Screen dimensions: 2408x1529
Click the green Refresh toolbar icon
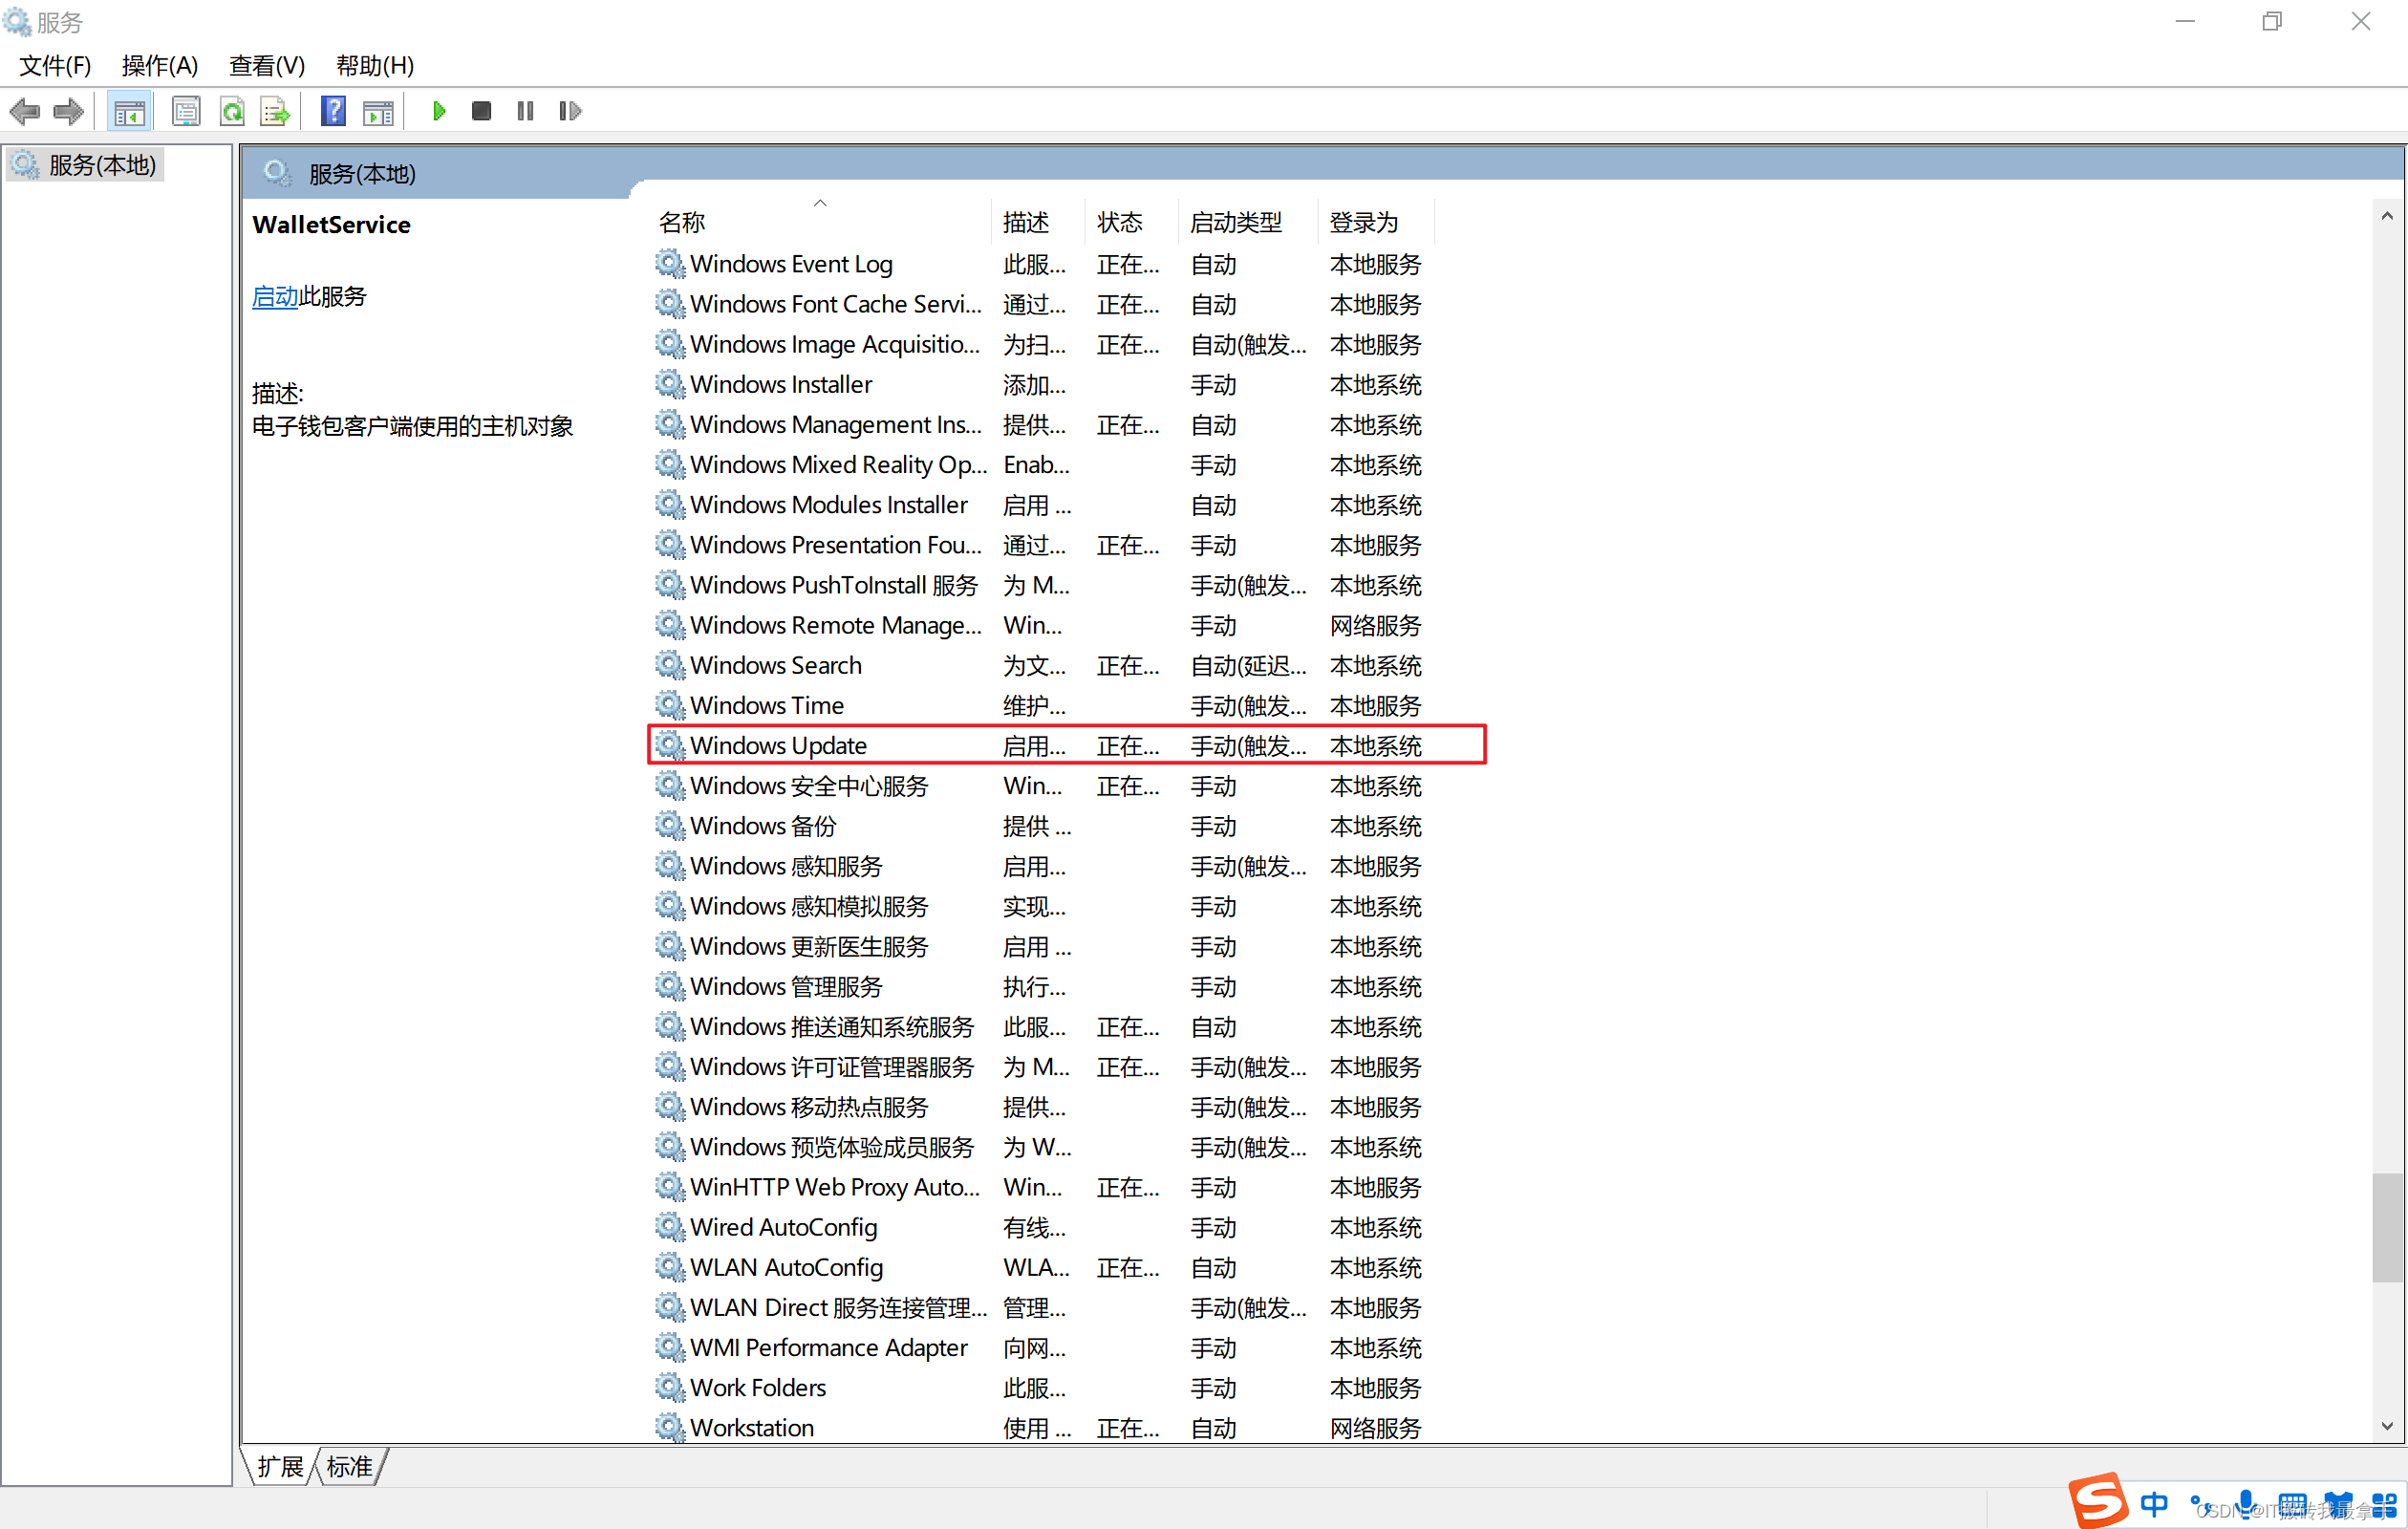point(232,111)
